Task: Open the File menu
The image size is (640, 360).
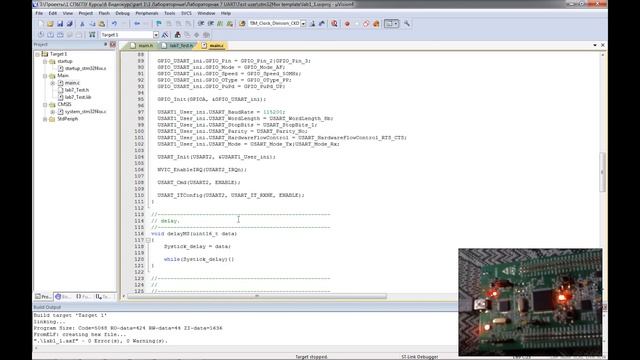Action: tap(39, 13)
